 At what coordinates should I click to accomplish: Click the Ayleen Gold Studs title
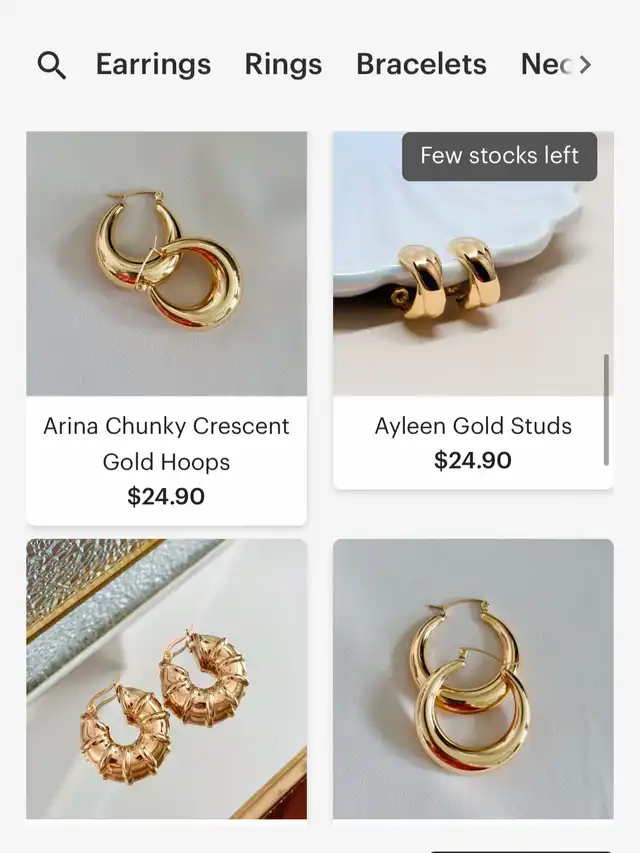coord(473,426)
